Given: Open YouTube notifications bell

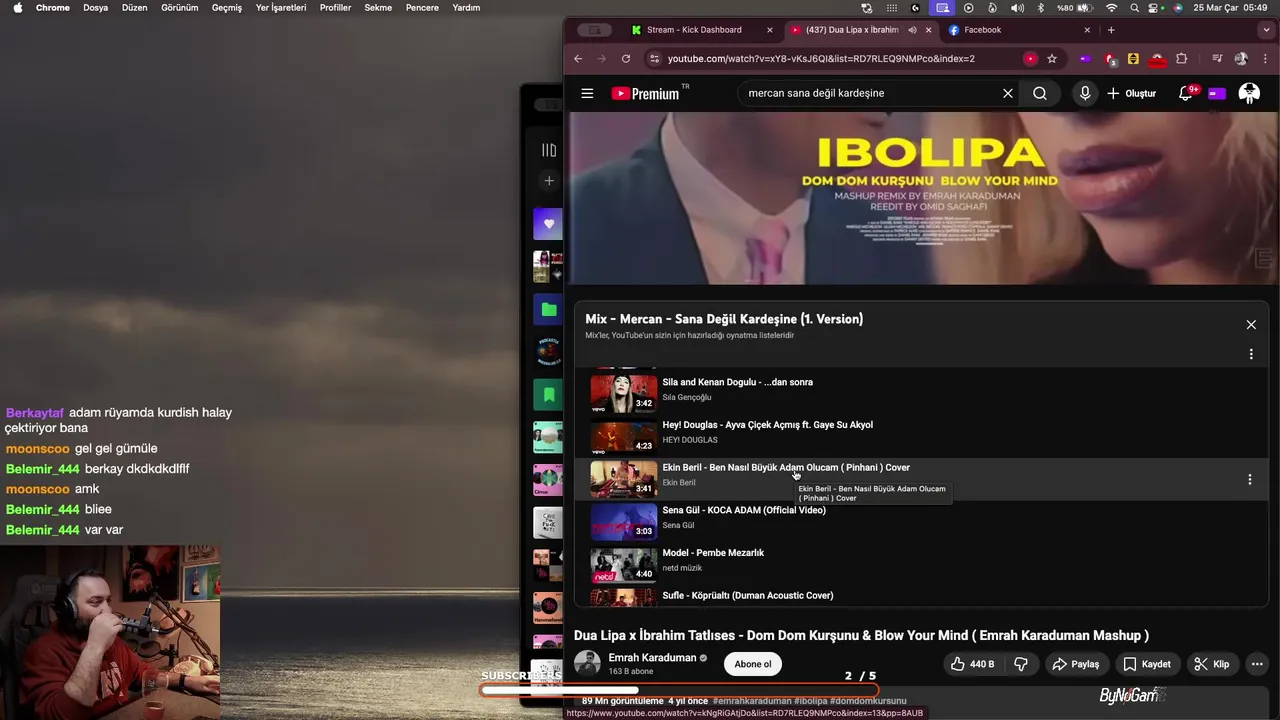Looking at the screenshot, I should pyautogui.click(x=1186, y=93).
